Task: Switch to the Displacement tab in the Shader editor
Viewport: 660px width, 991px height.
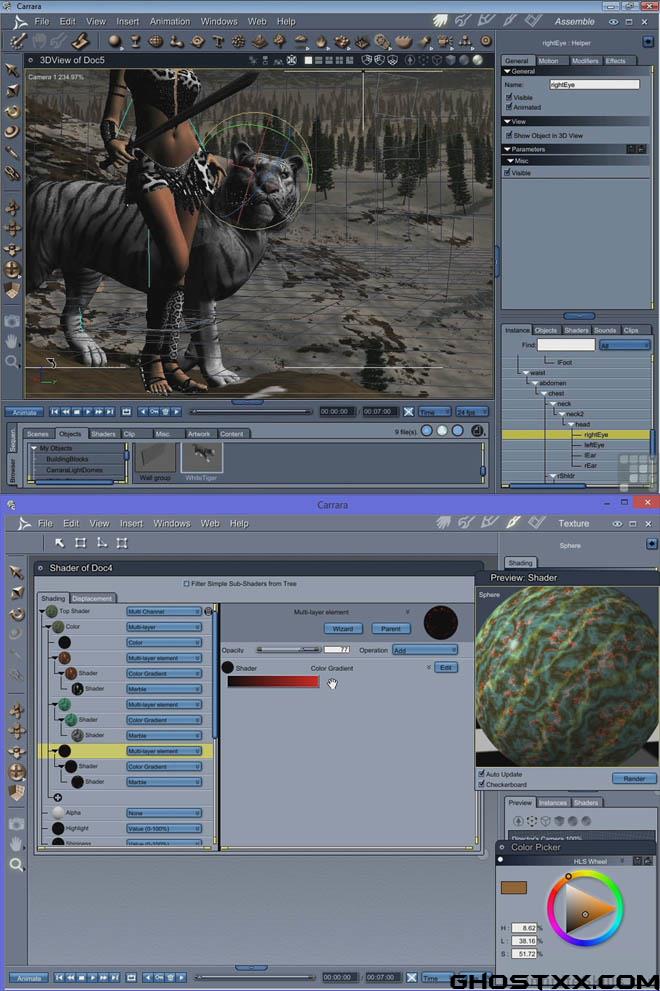Action: click(x=92, y=598)
